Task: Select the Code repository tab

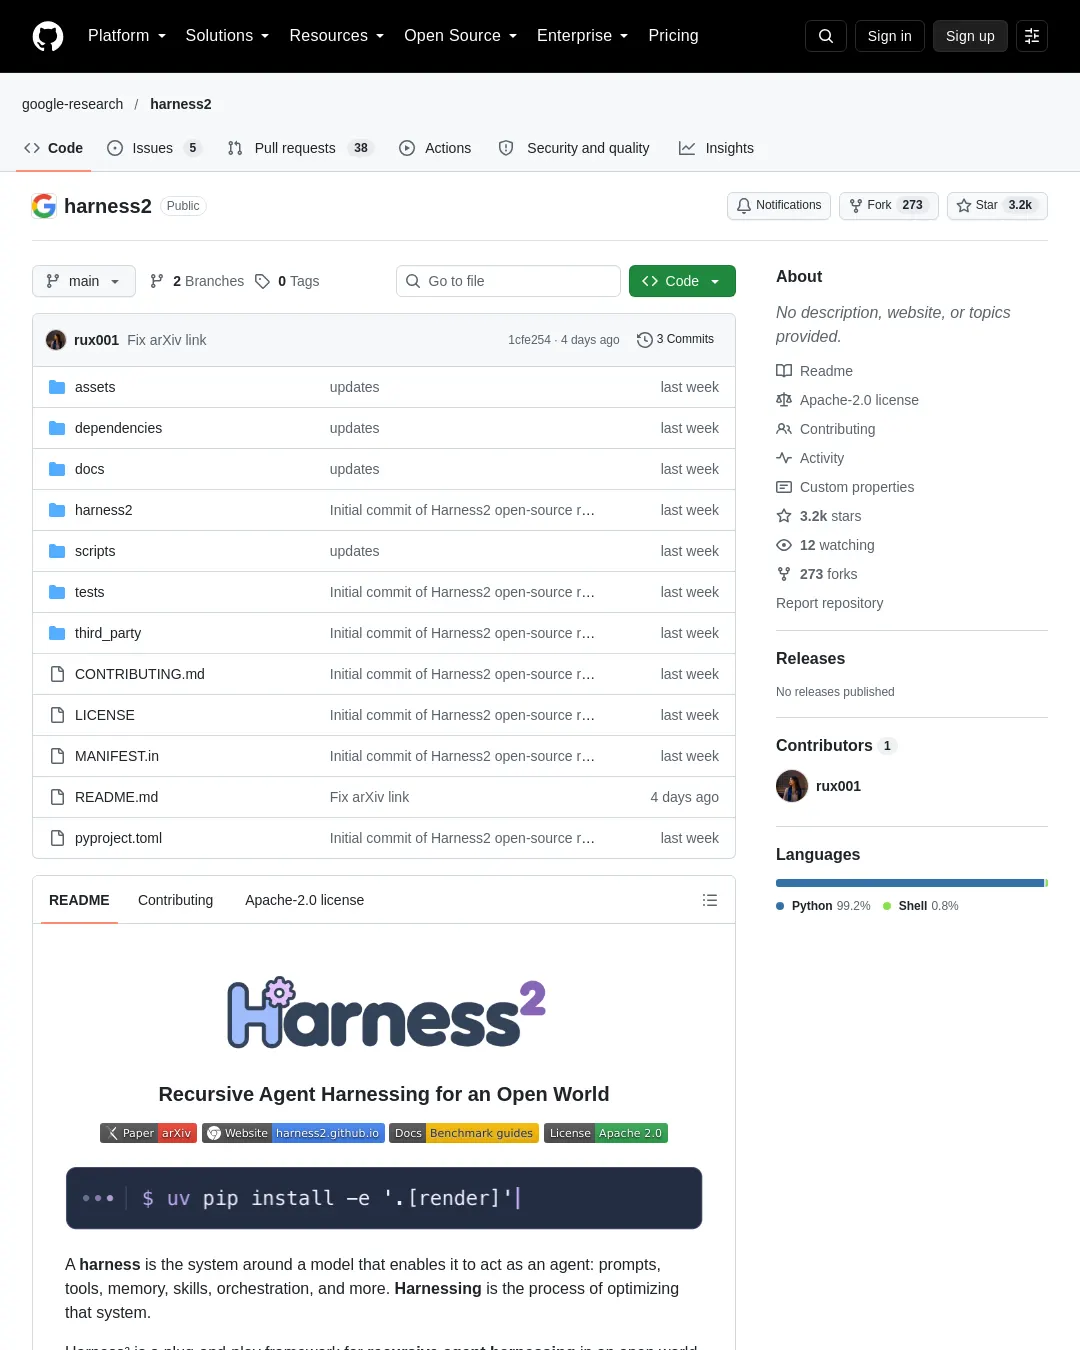Action: click(x=54, y=148)
